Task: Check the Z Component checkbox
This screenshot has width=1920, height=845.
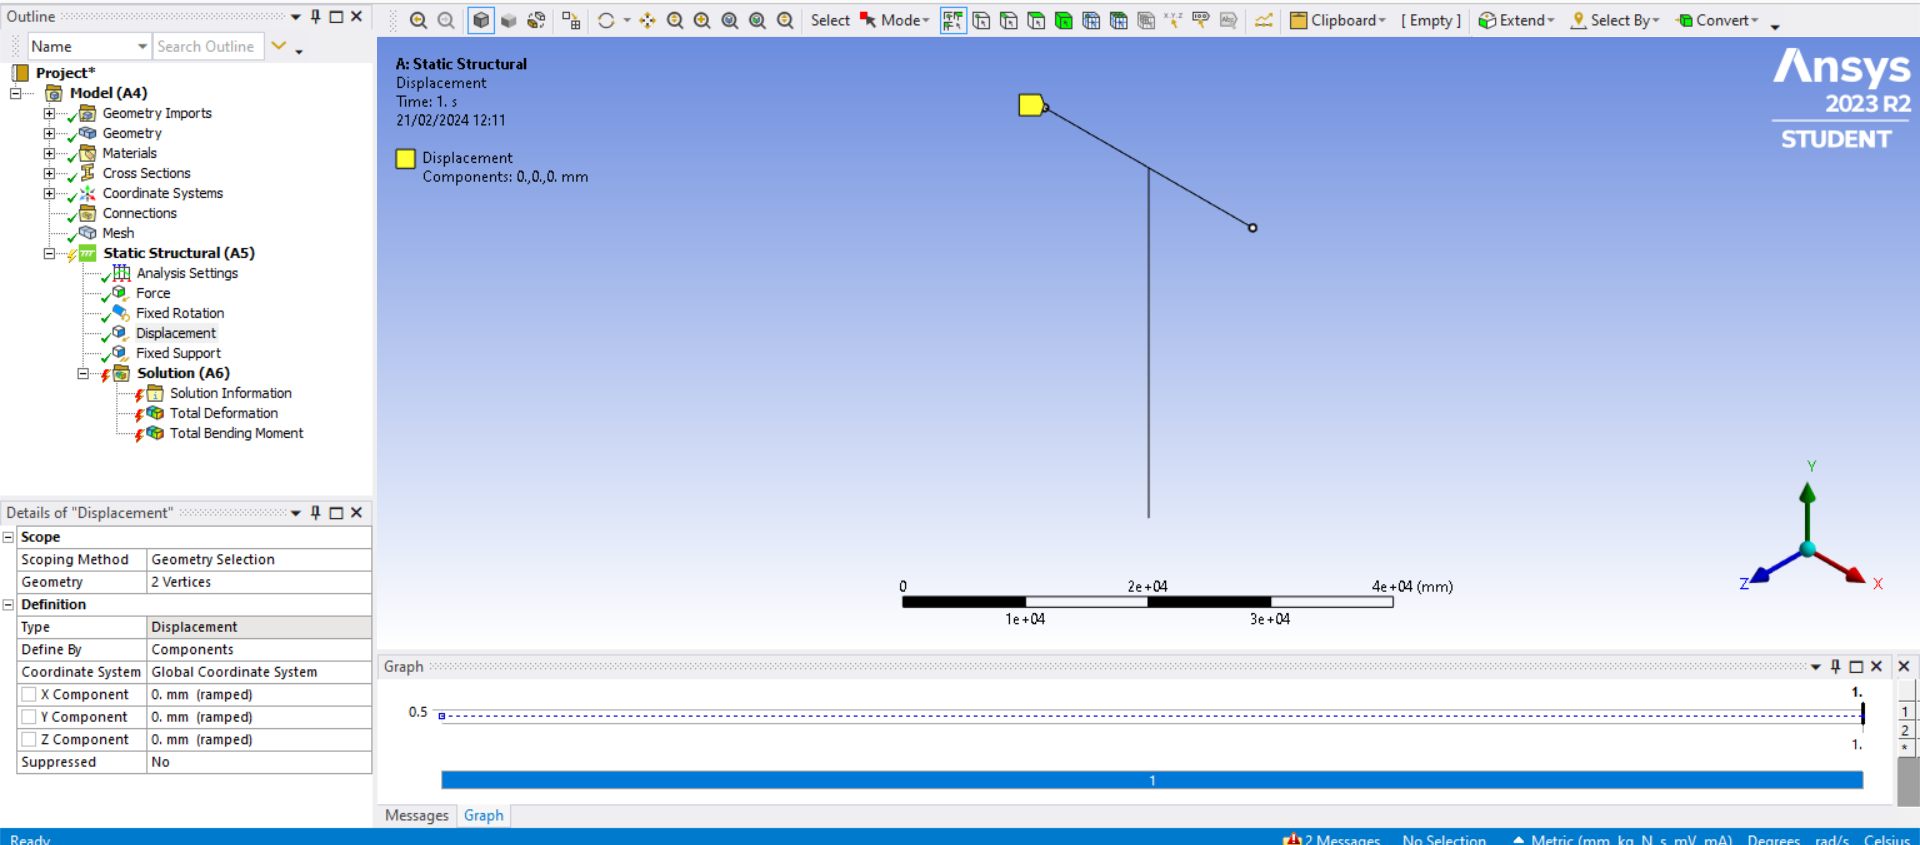Action: tap(29, 739)
